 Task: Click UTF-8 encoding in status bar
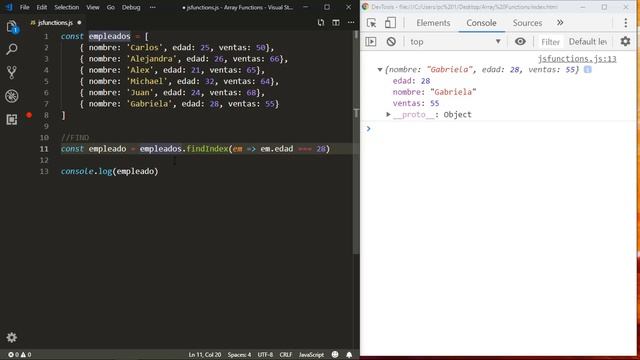[265, 355]
